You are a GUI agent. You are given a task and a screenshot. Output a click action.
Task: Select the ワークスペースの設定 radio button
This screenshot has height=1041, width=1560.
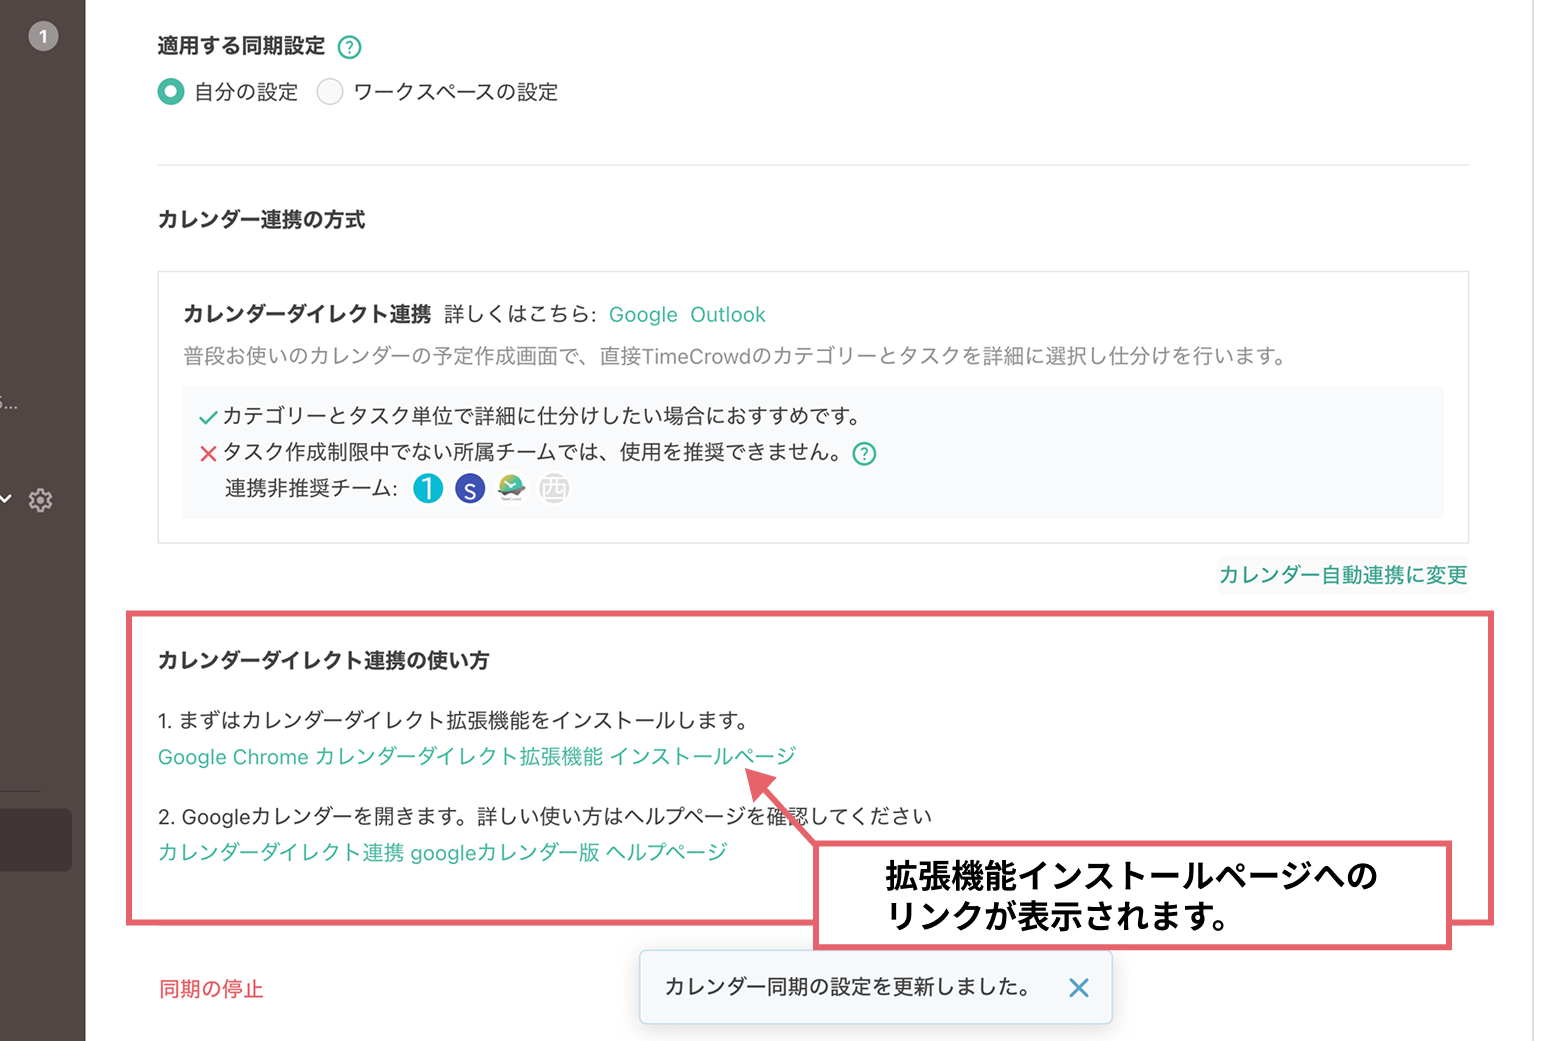pos(330,91)
